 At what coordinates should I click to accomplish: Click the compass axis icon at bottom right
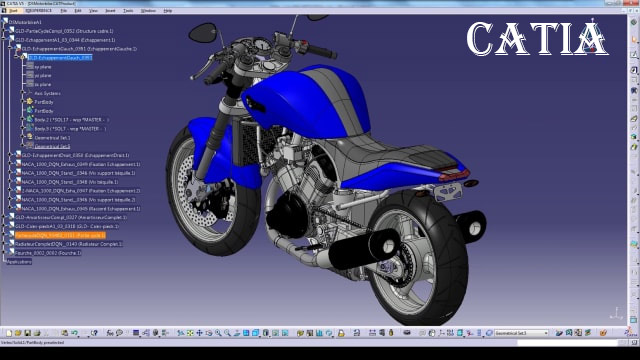[616, 313]
